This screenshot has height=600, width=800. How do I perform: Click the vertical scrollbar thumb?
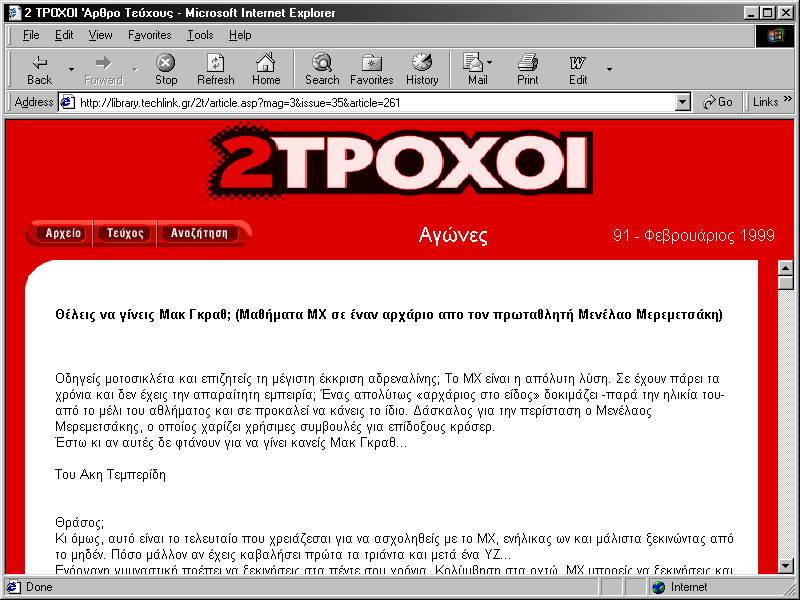(x=786, y=283)
